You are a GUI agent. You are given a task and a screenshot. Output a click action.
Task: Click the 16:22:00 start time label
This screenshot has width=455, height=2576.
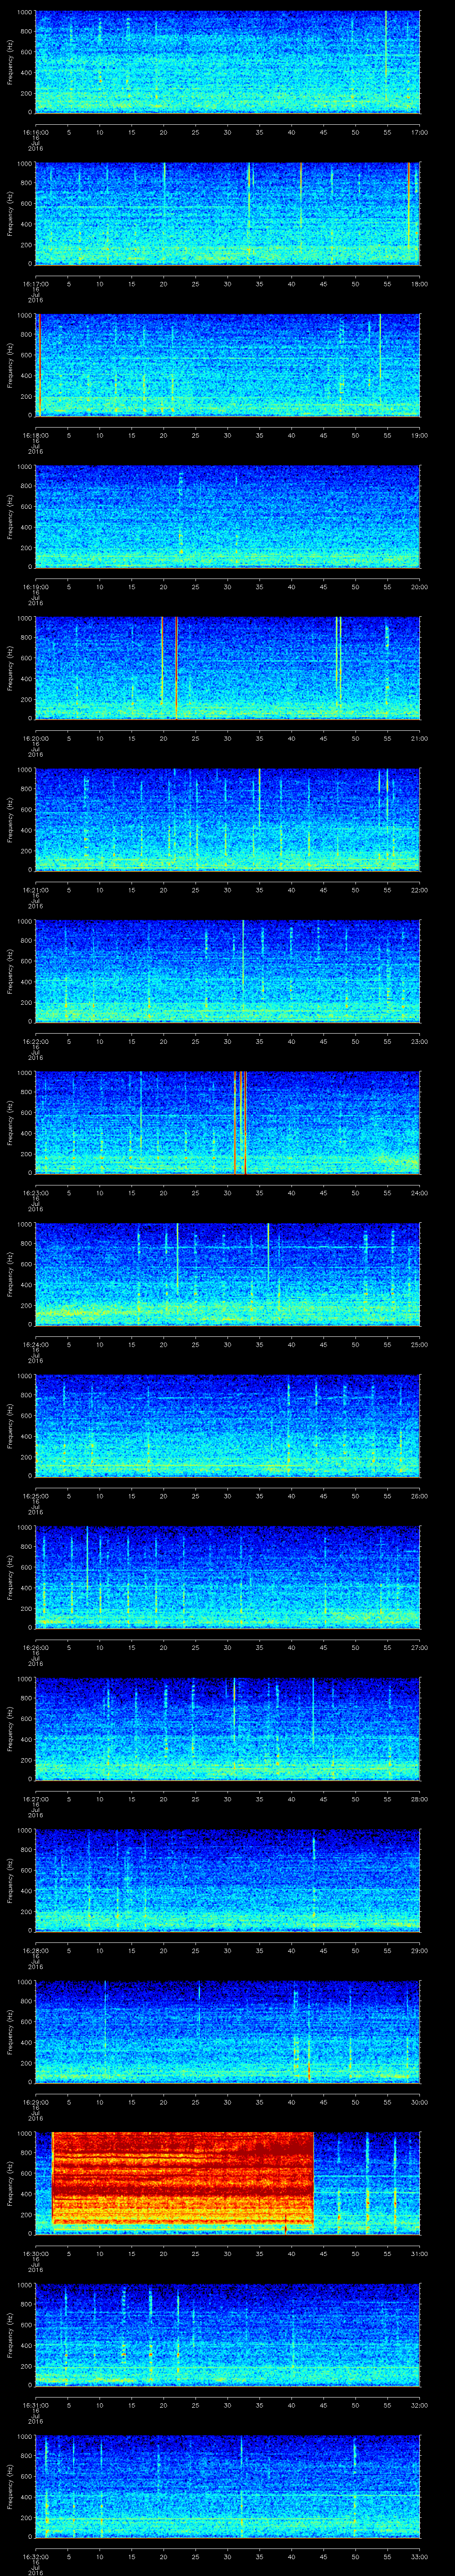point(35,1042)
